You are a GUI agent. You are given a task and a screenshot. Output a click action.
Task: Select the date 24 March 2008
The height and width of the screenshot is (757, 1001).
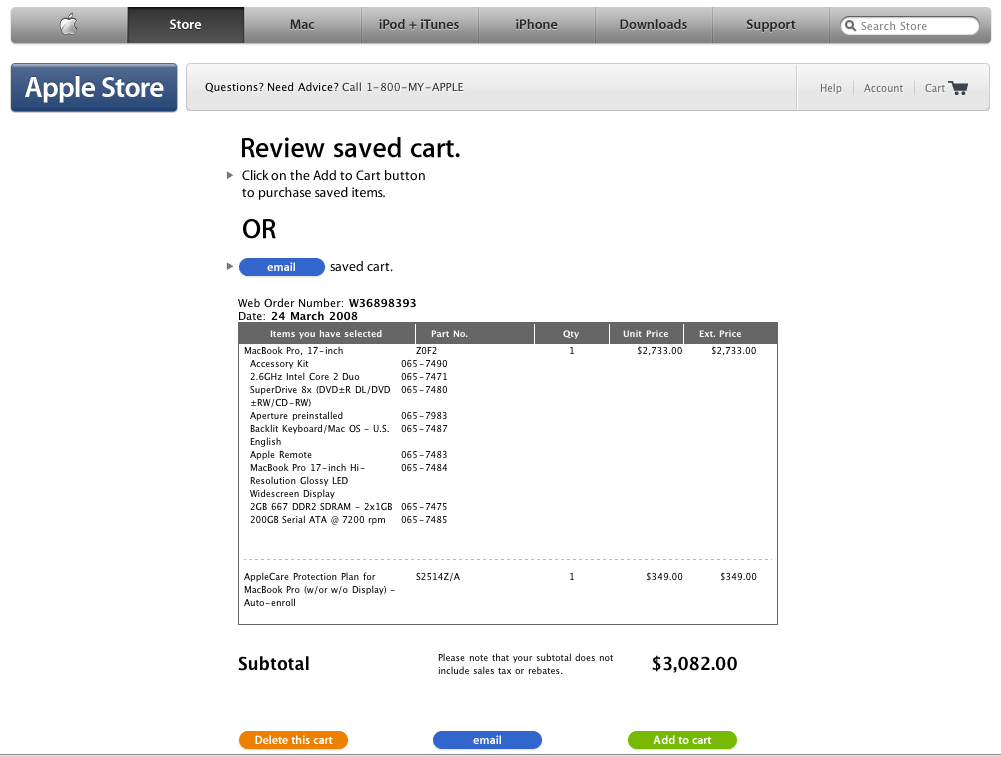(x=314, y=316)
